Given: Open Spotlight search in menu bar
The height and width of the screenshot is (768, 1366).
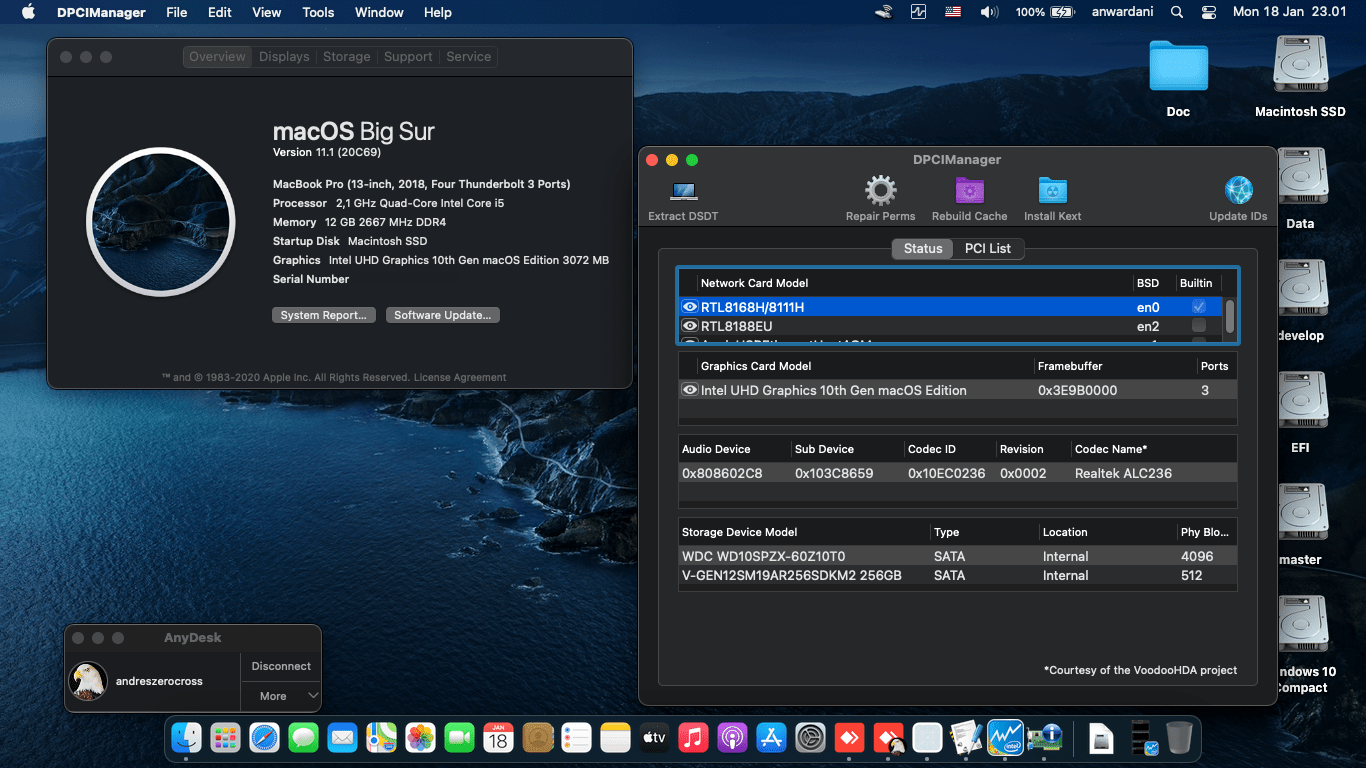Looking at the screenshot, I should (1177, 12).
